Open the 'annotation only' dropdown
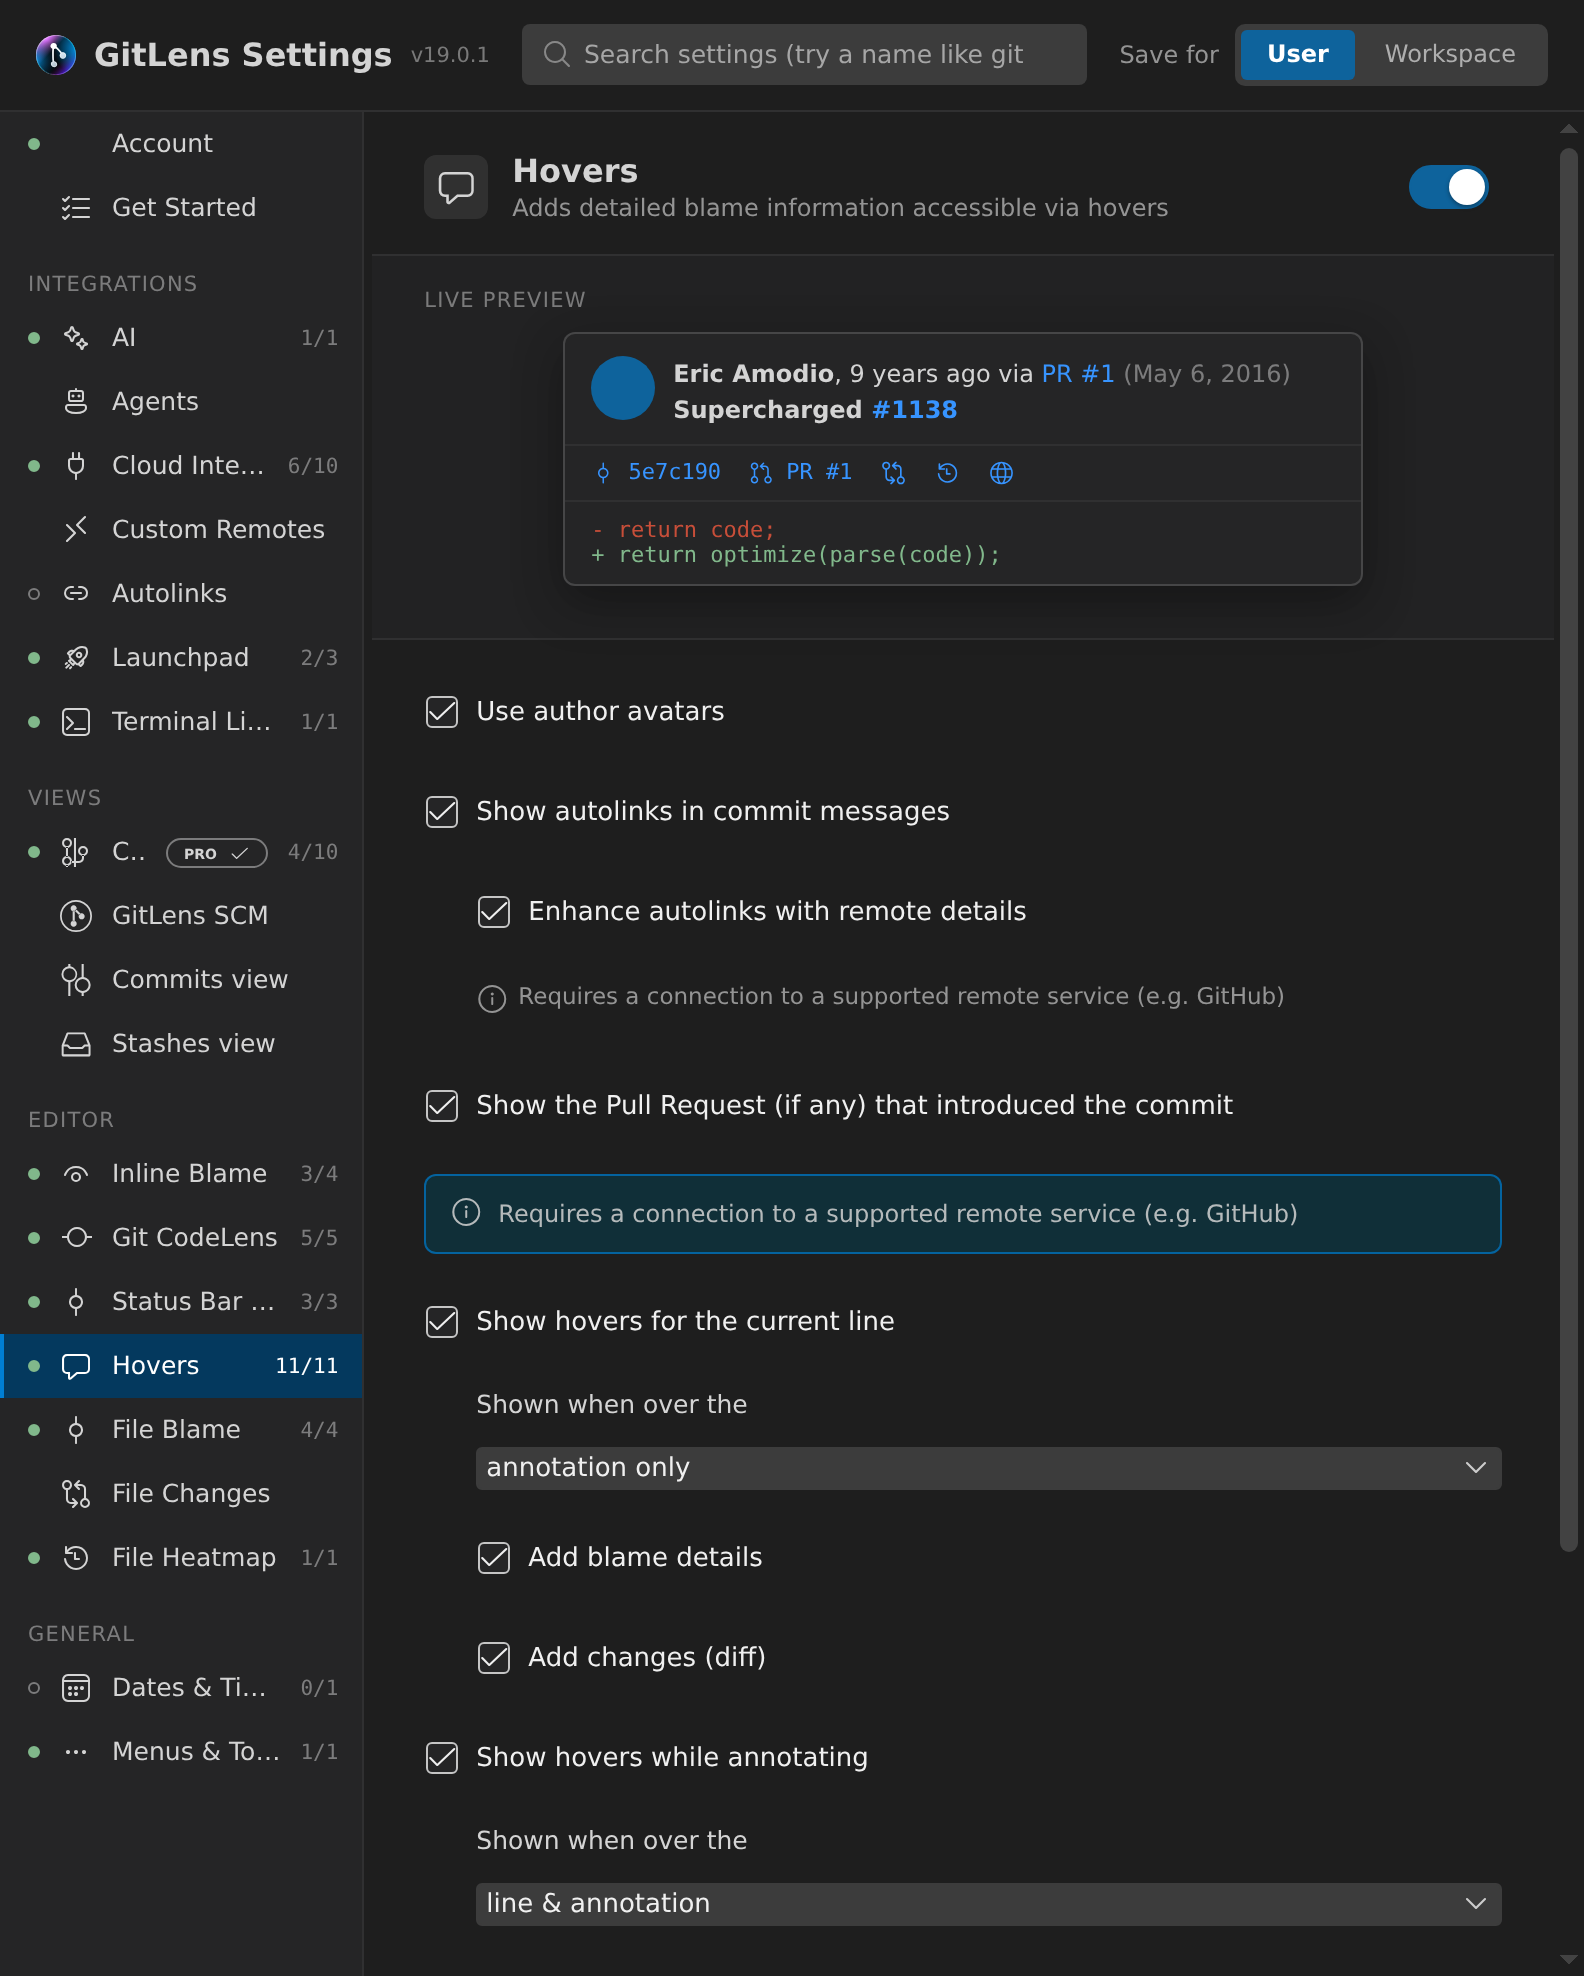The image size is (1584, 1976). pos(988,1468)
